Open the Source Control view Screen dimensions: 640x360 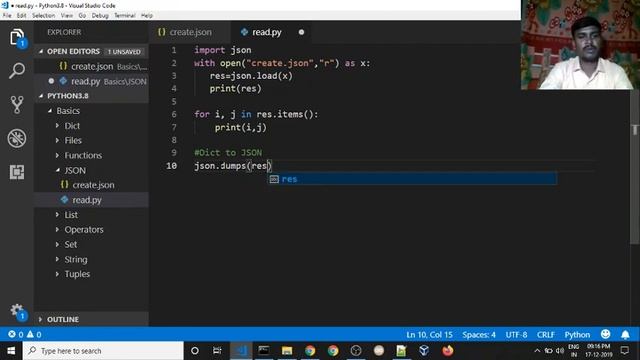[x=17, y=104]
